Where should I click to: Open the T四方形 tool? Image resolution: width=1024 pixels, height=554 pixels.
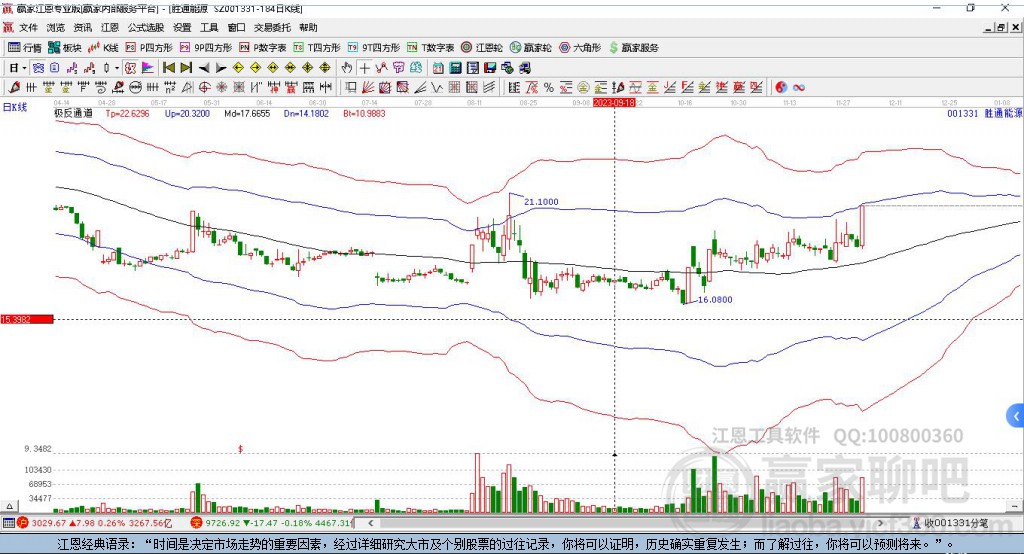pyautogui.click(x=317, y=48)
